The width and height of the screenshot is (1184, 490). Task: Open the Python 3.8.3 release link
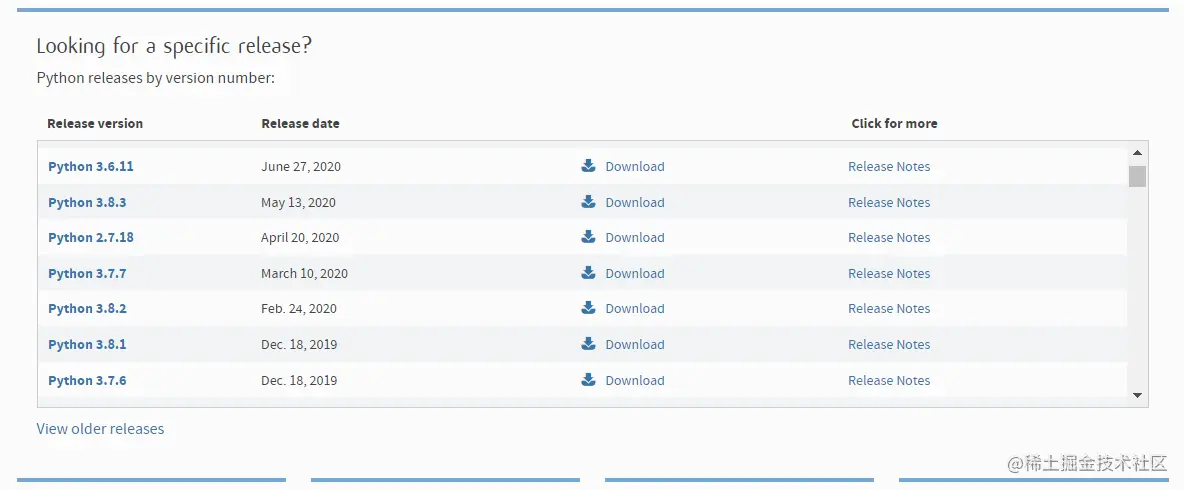click(x=87, y=202)
